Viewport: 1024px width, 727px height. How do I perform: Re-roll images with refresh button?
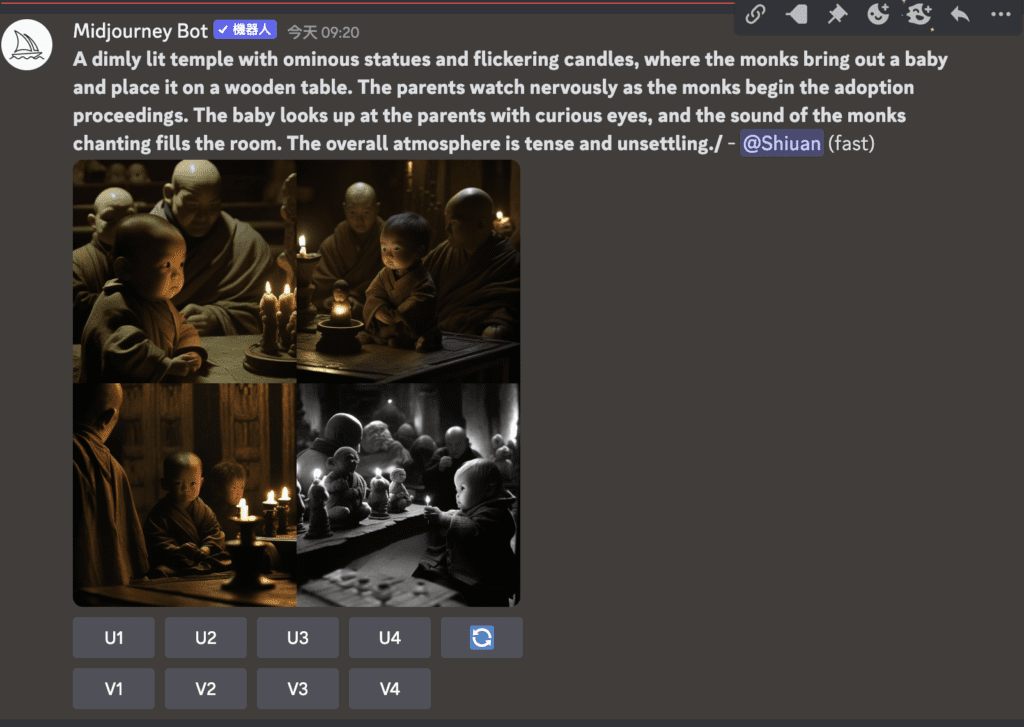482,638
